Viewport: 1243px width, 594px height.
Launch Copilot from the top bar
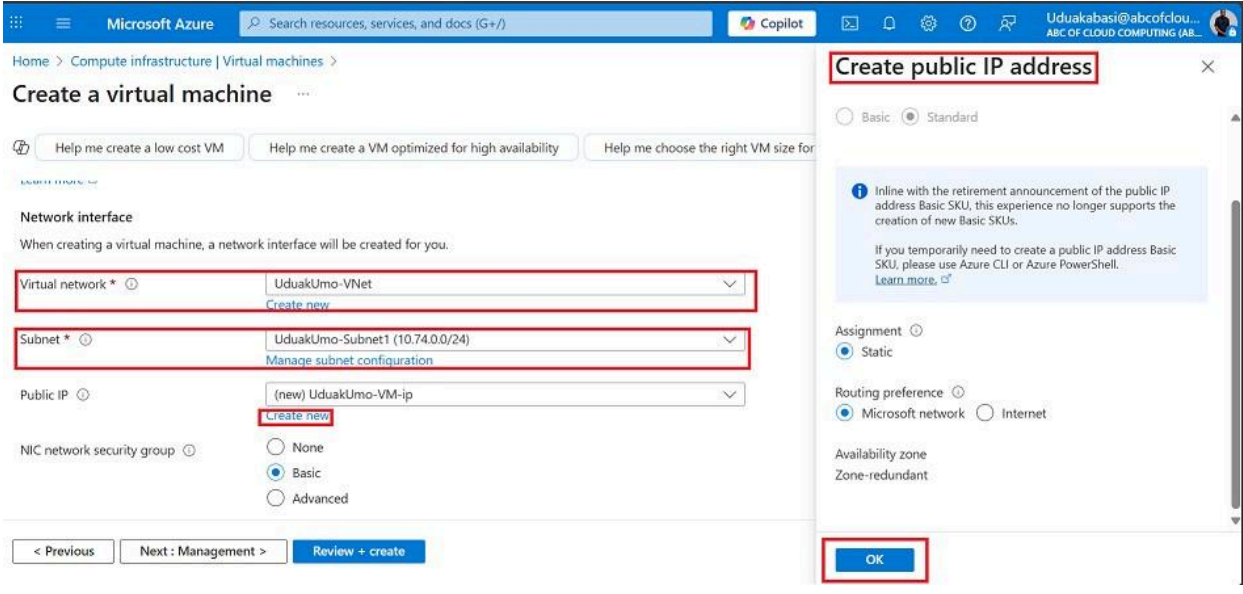(x=774, y=23)
